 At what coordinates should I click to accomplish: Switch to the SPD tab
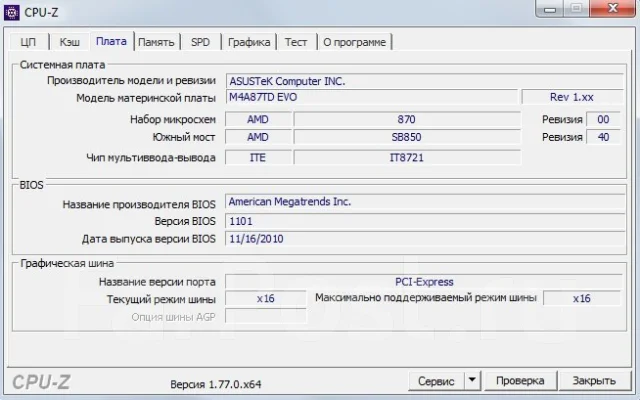click(200, 42)
